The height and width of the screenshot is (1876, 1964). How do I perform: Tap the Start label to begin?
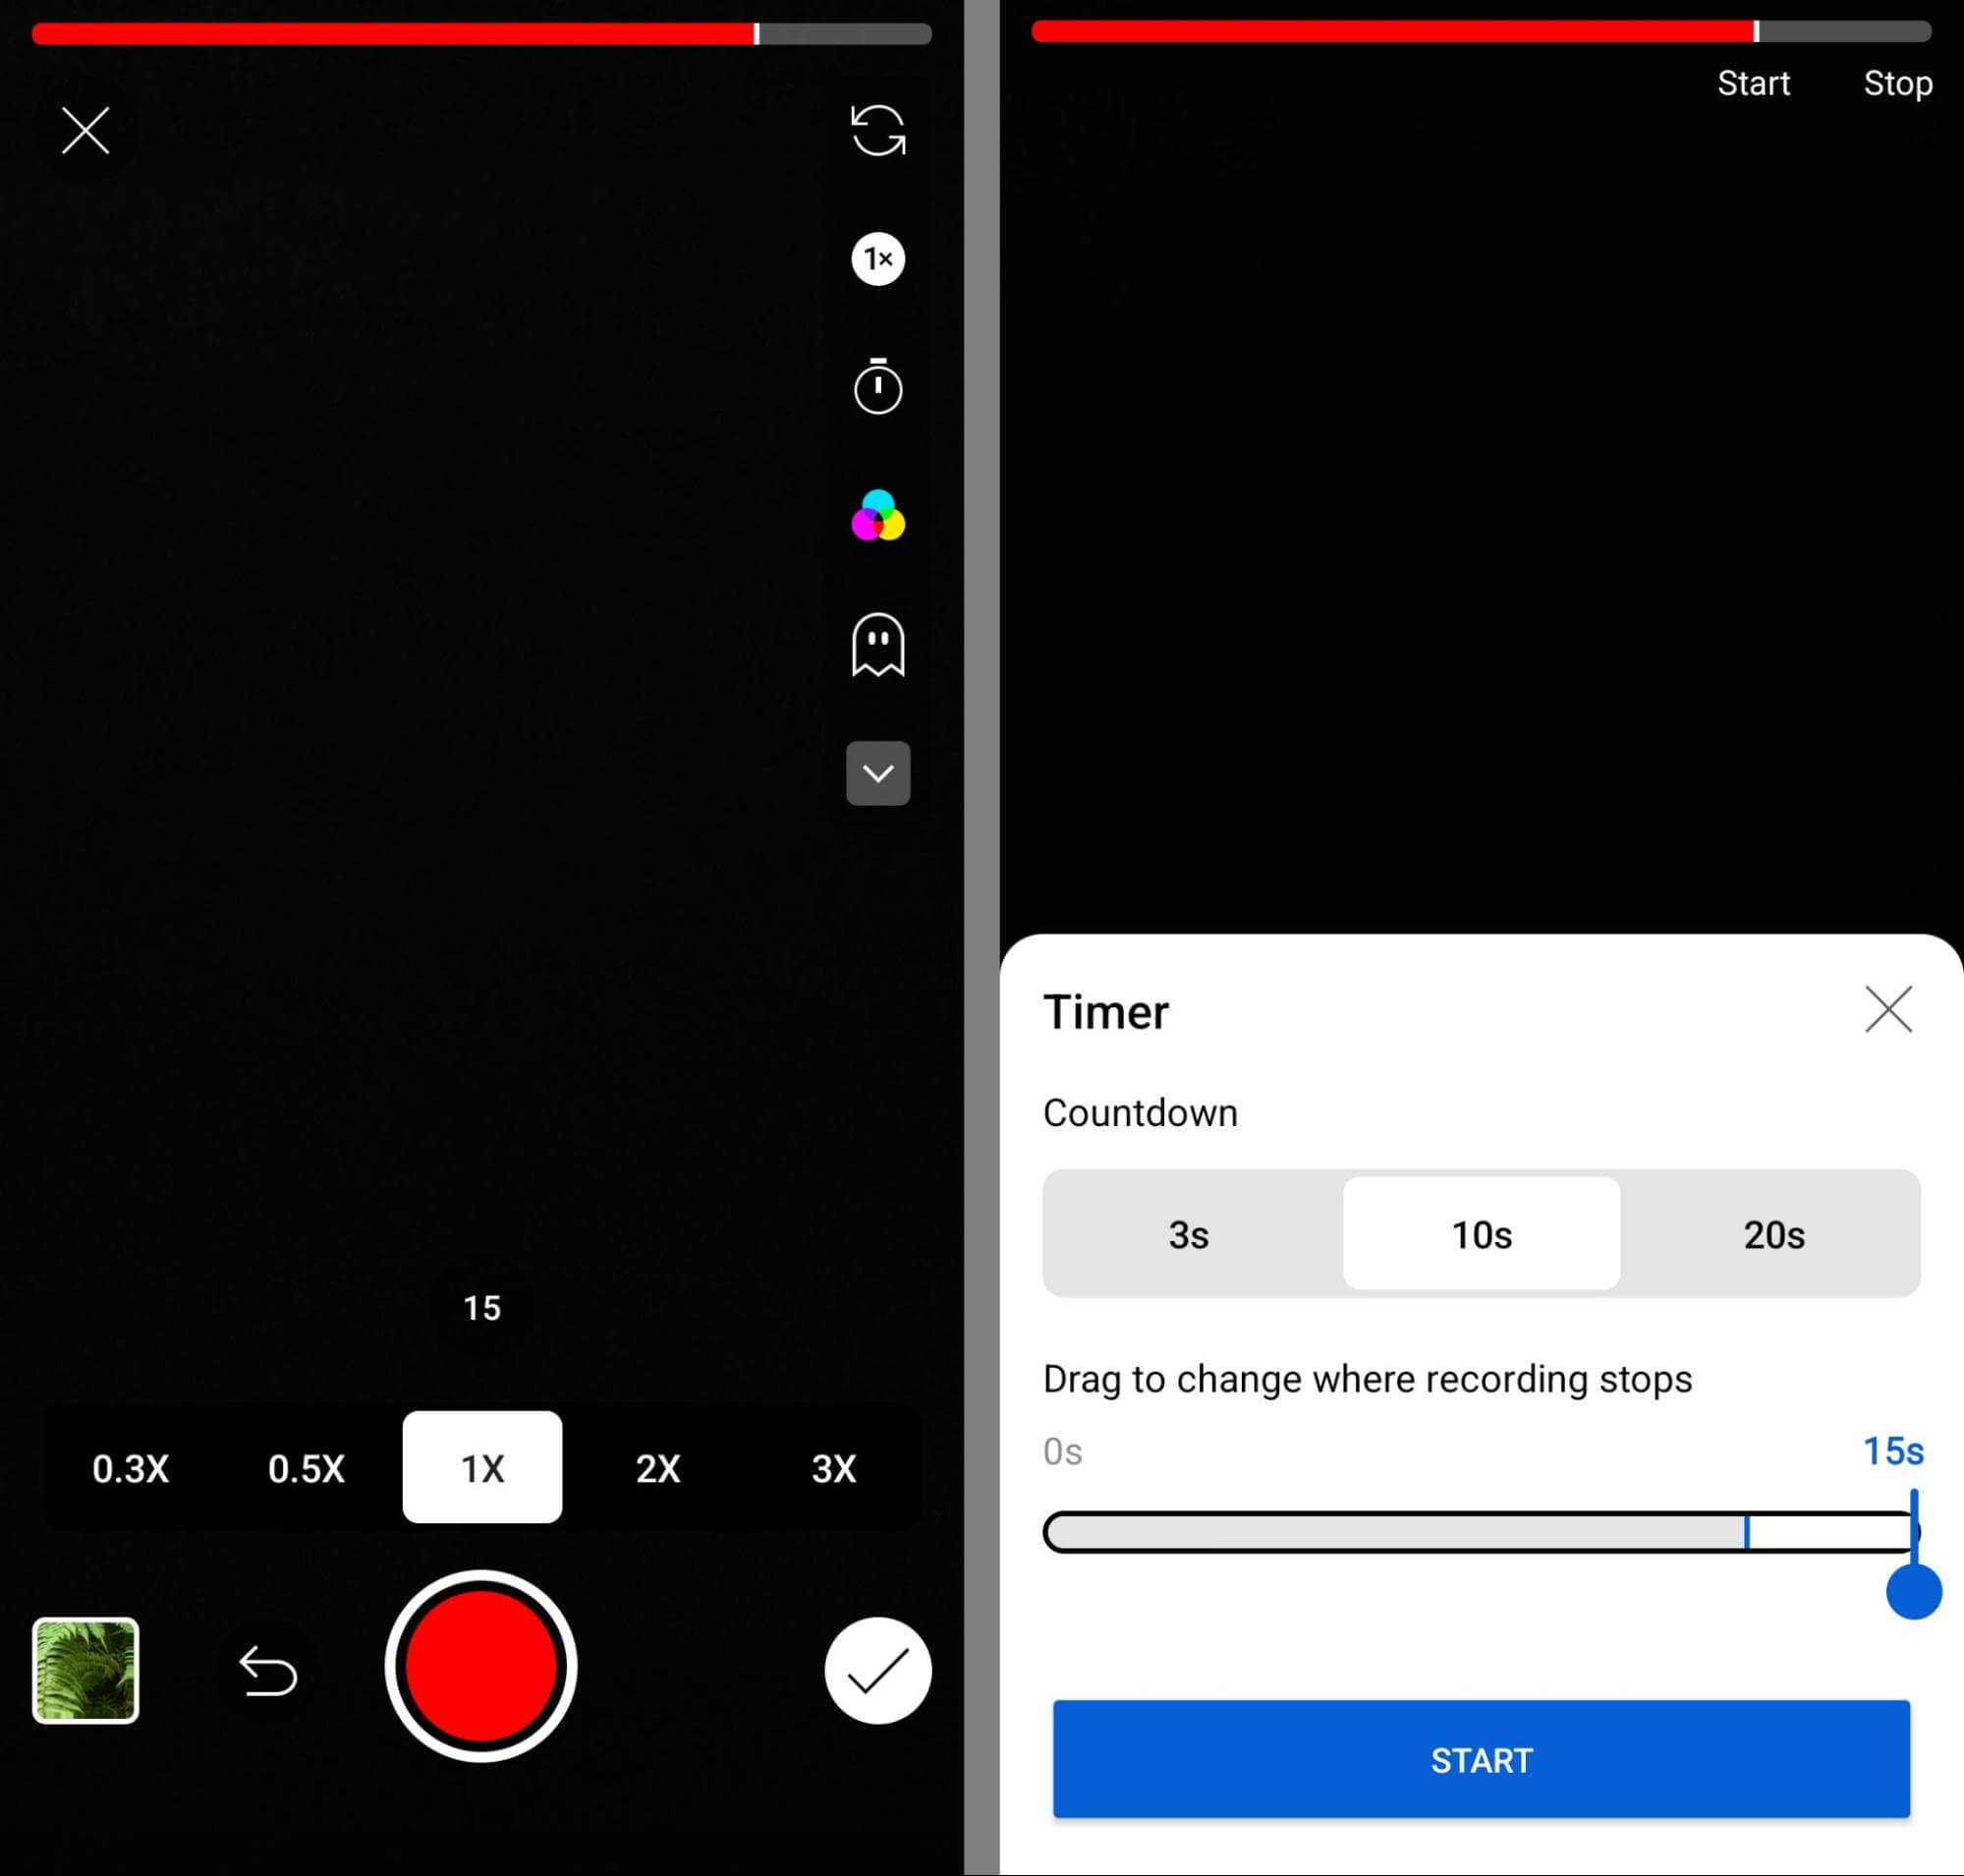click(x=1752, y=85)
